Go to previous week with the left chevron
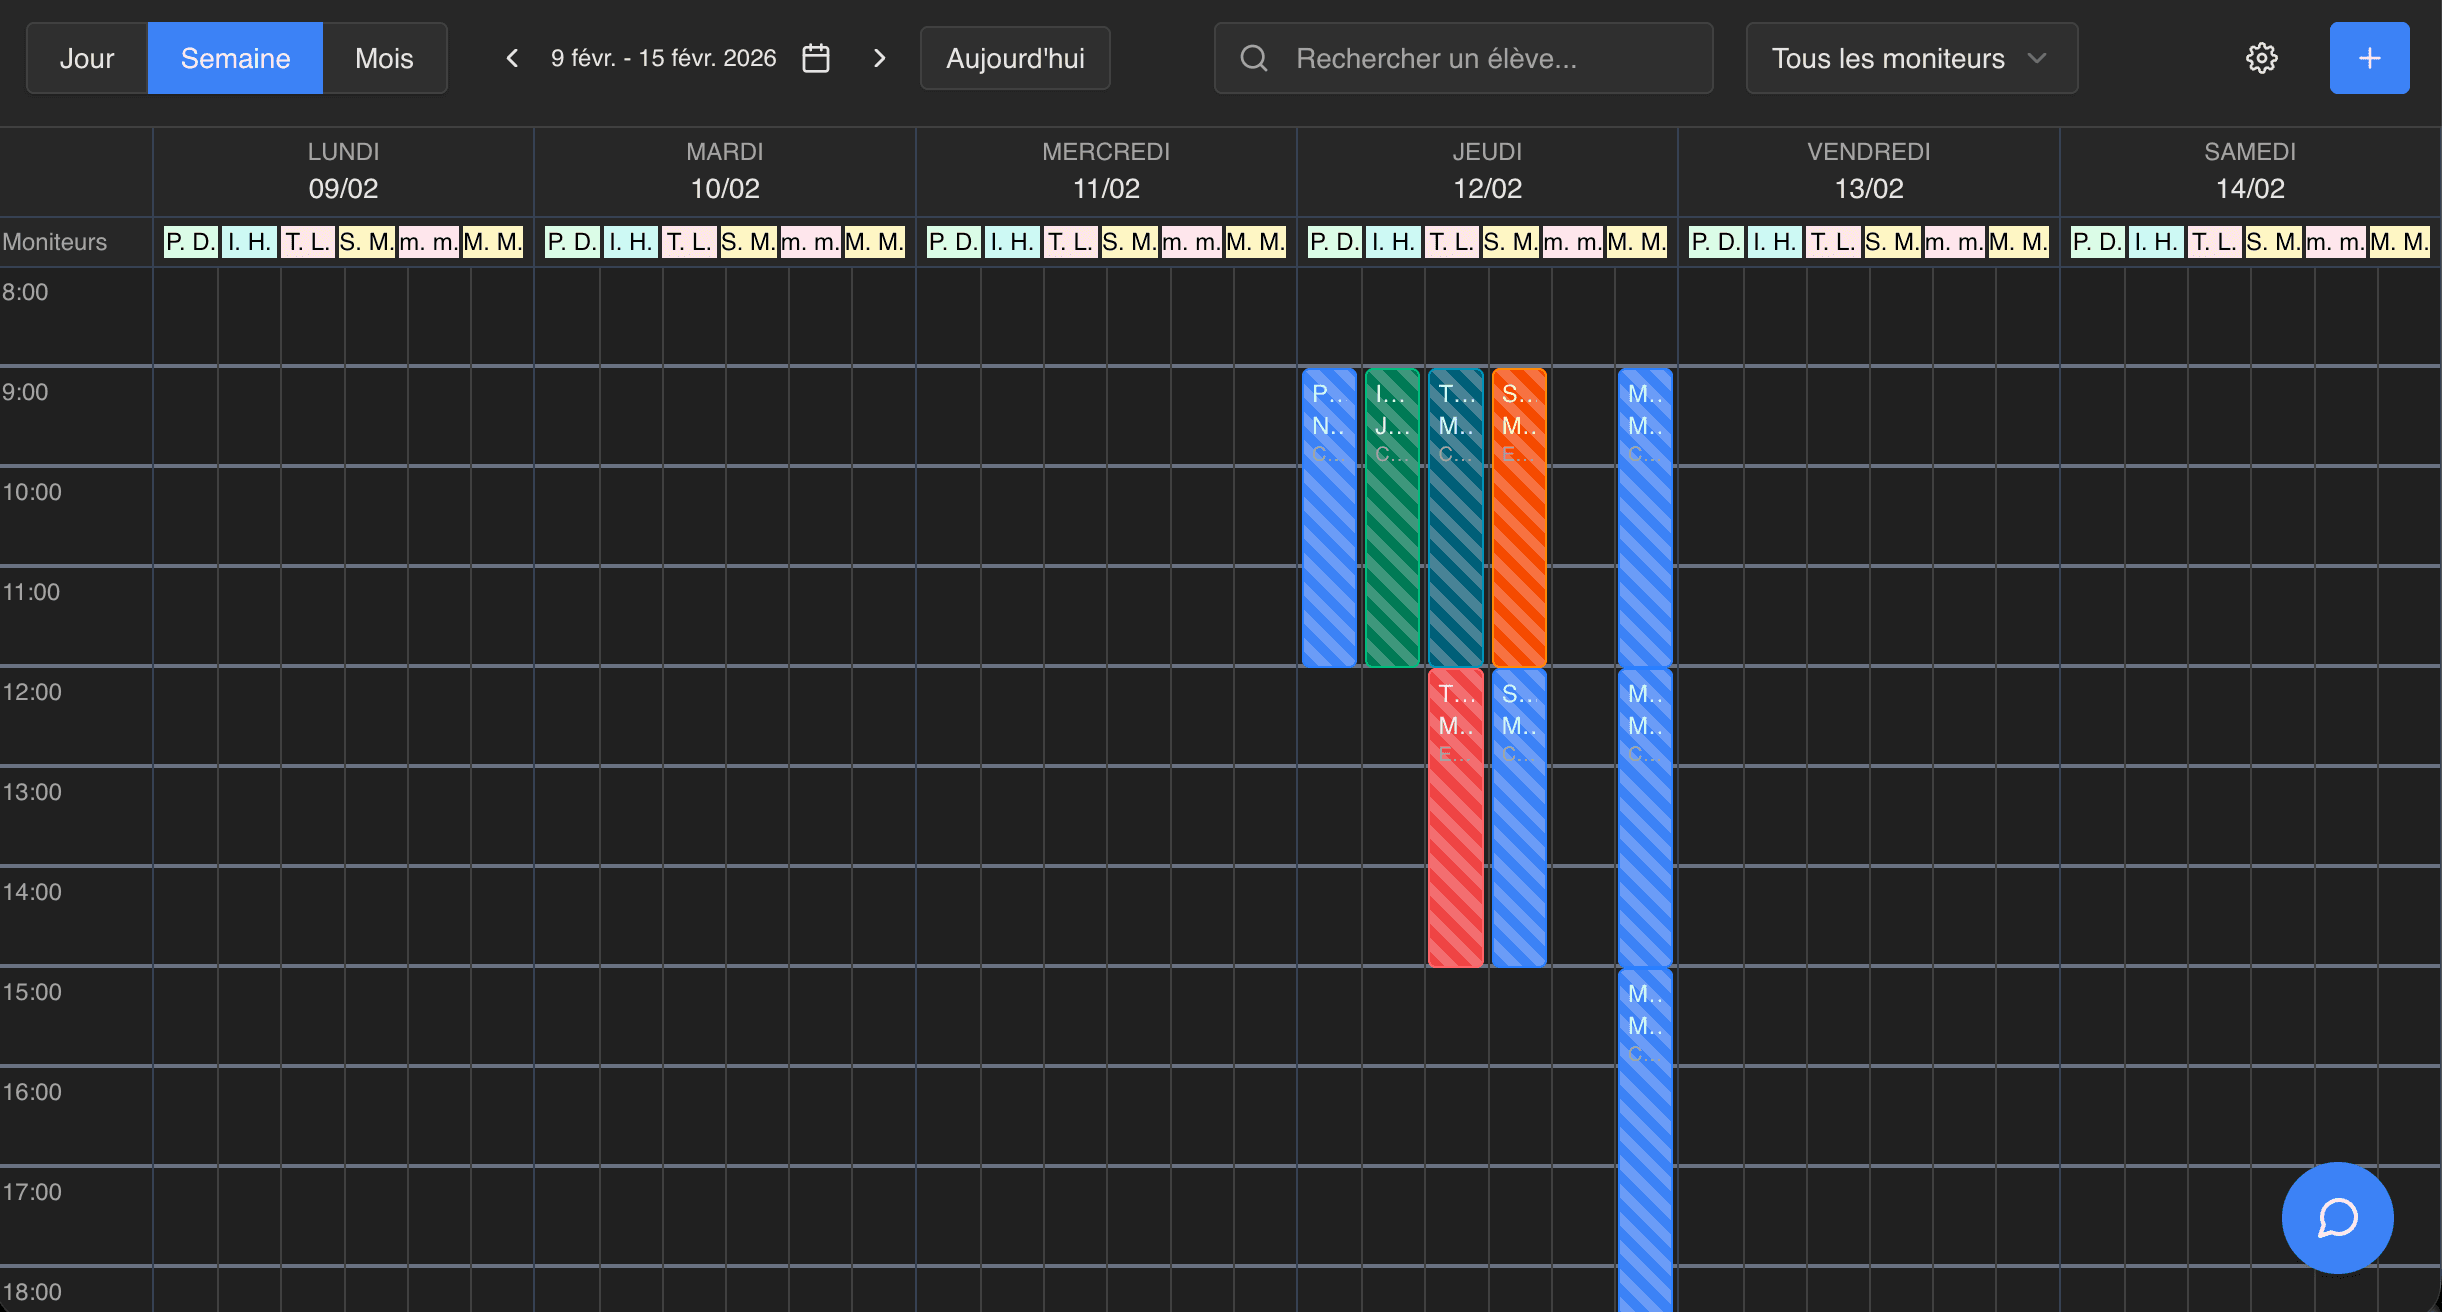 click(513, 57)
